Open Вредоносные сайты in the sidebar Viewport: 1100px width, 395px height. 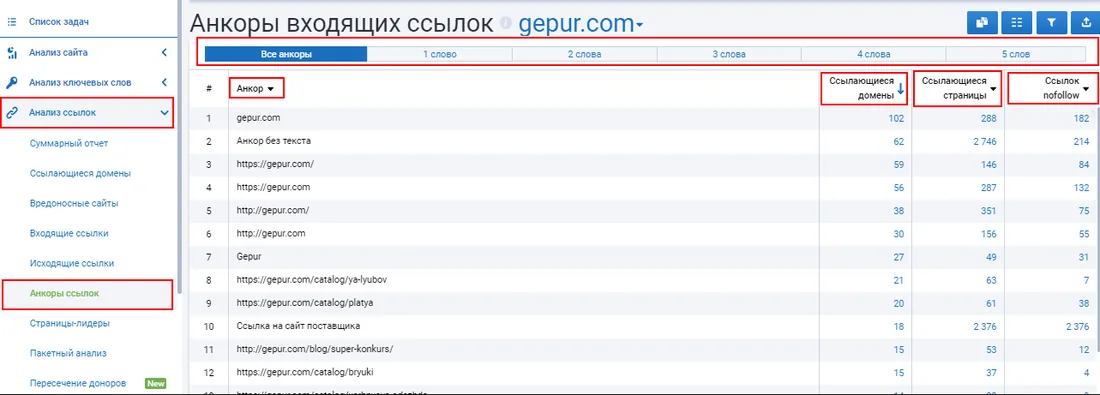[x=74, y=203]
